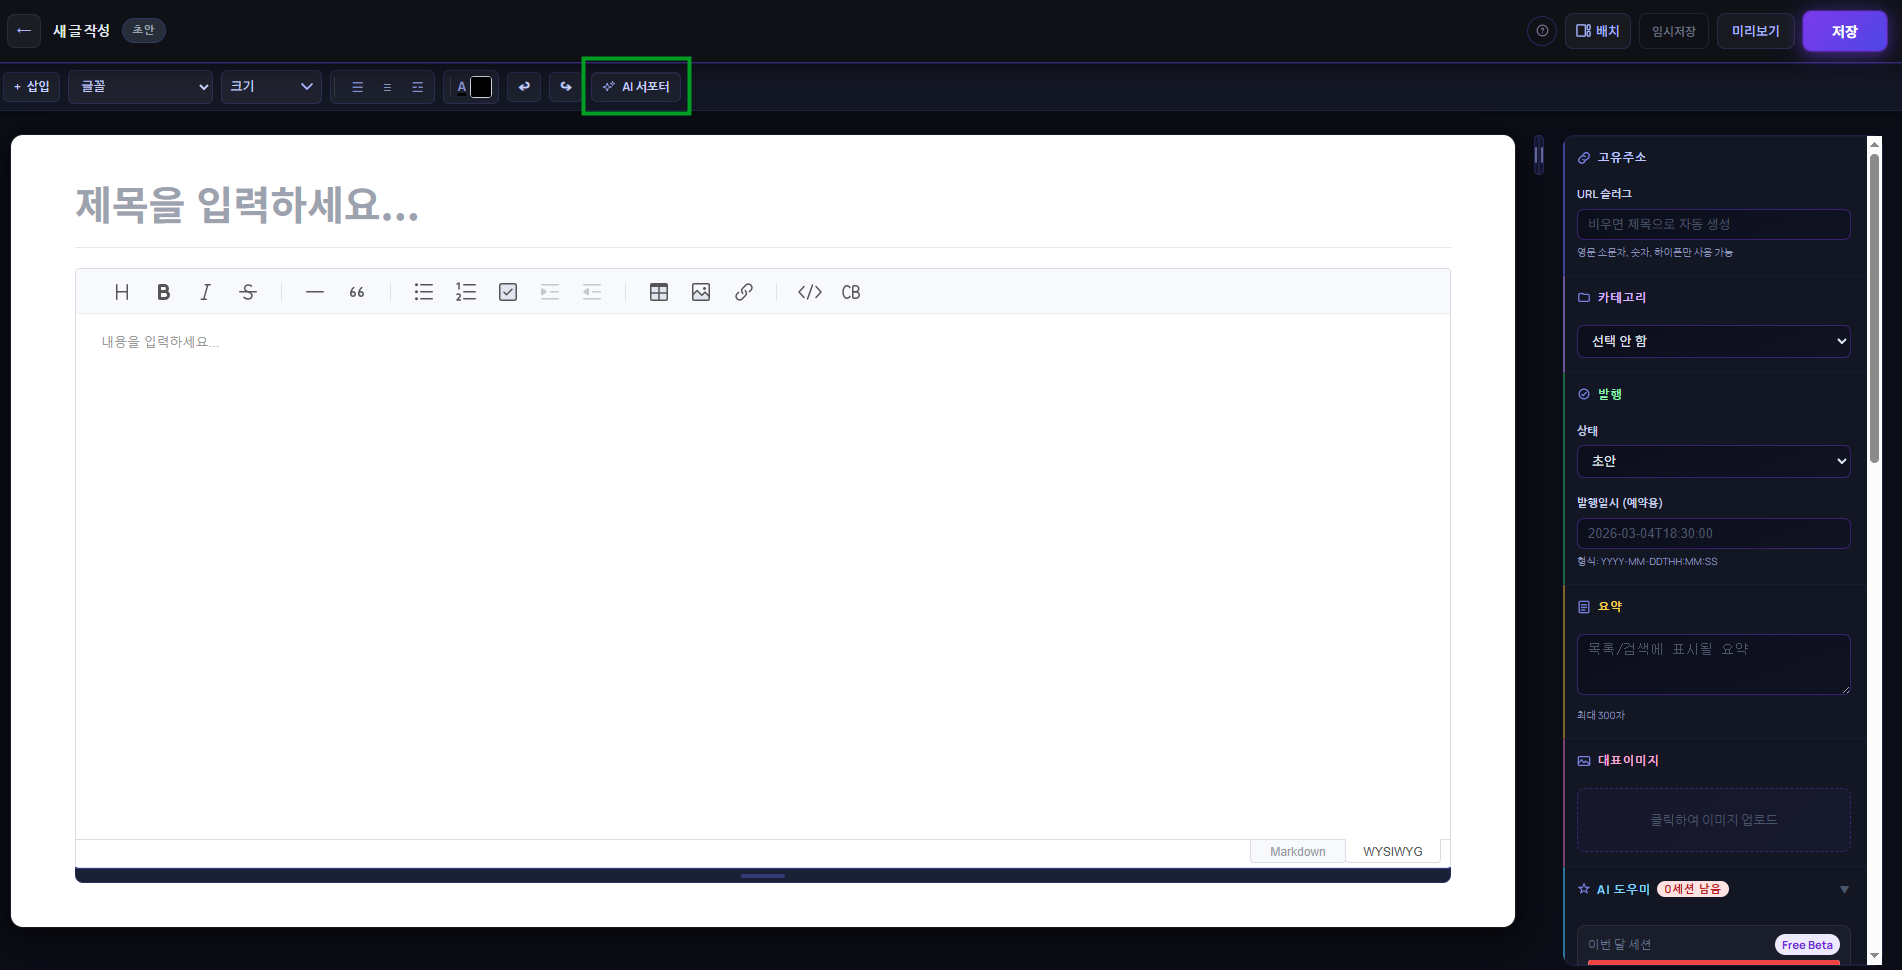Create a numbered list
1902x970 pixels.
[466, 292]
